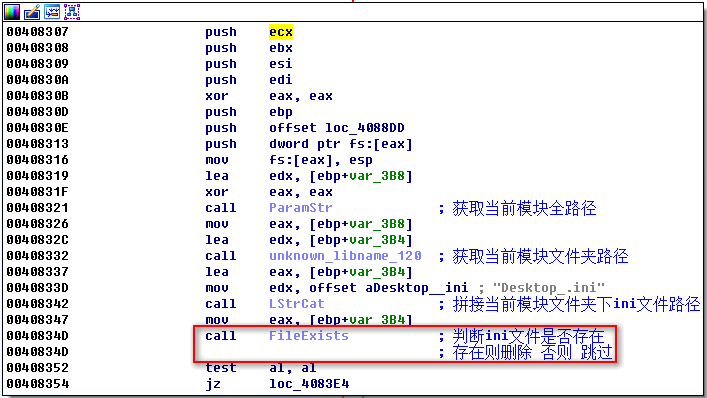707x398 pixels.
Task: Click the unknown_libname_120 call target
Action: 345,256
